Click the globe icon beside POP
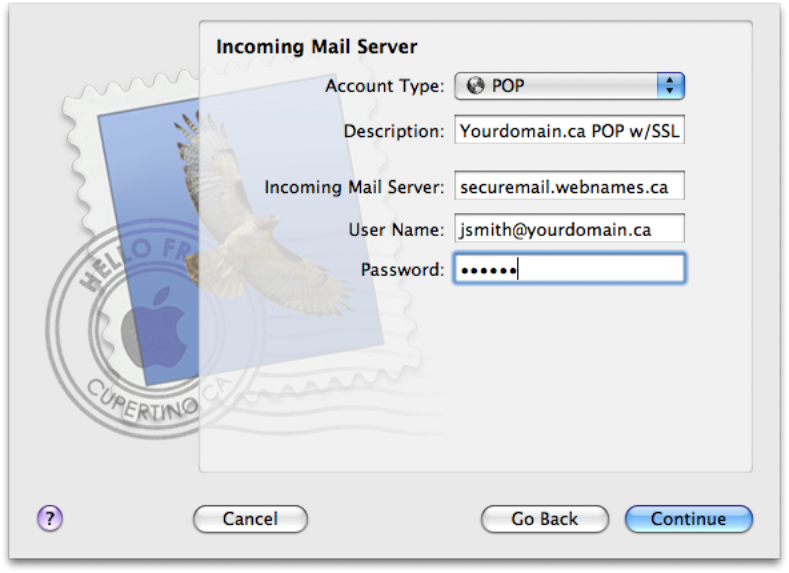Screen dimensions: 789x573 (x=475, y=86)
